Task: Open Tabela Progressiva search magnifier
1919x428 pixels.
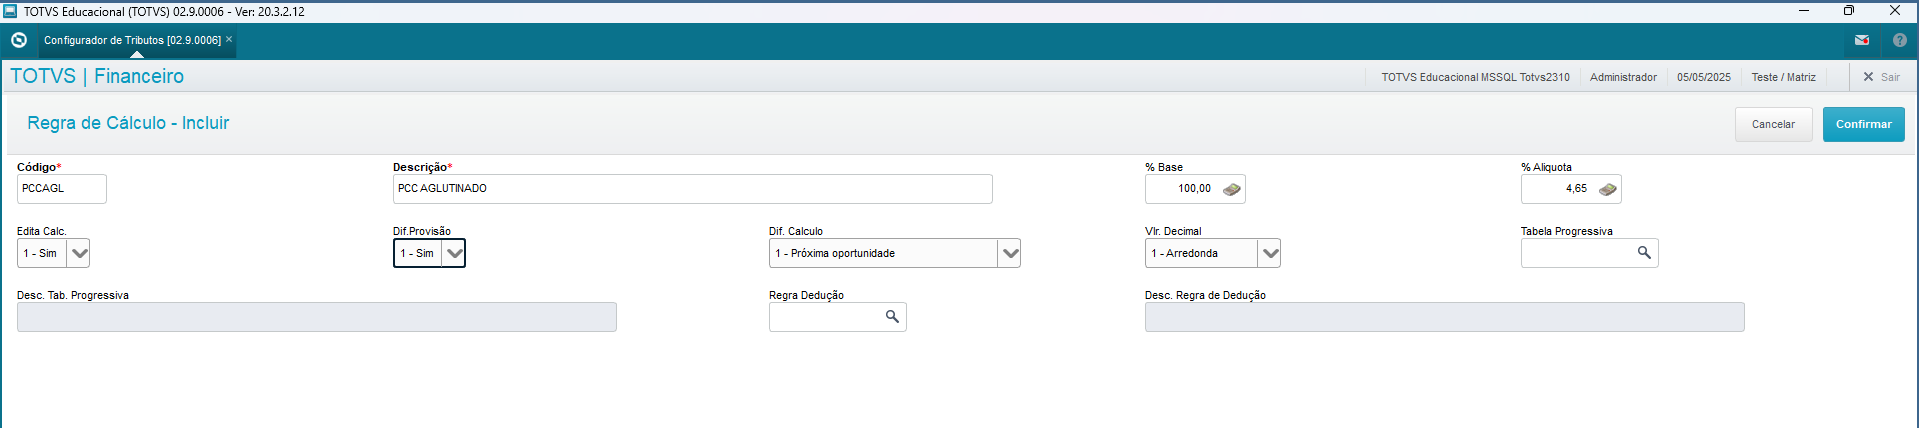Action: [x=1644, y=253]
